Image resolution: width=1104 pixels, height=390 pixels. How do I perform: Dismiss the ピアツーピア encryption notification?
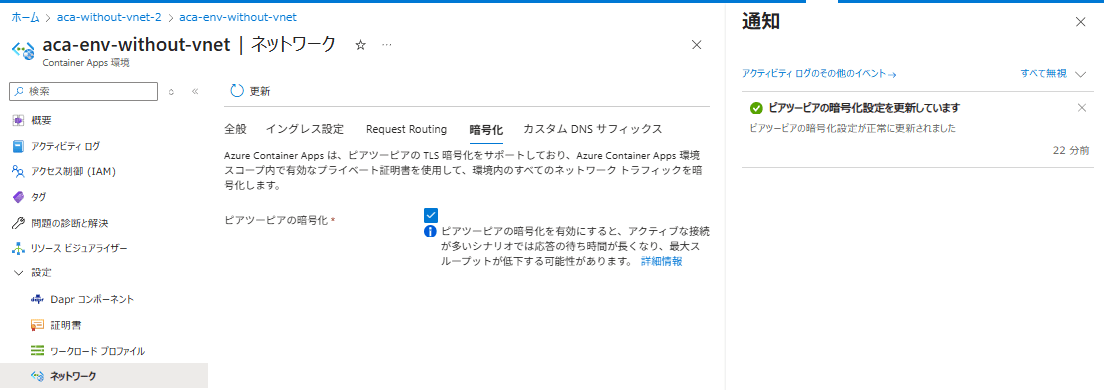coord(1082,108)
